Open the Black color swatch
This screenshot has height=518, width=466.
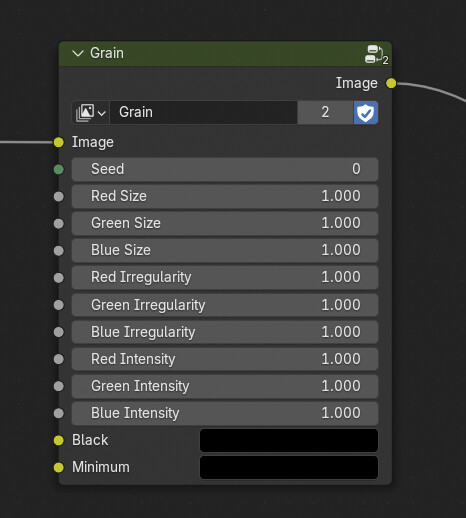289,440
